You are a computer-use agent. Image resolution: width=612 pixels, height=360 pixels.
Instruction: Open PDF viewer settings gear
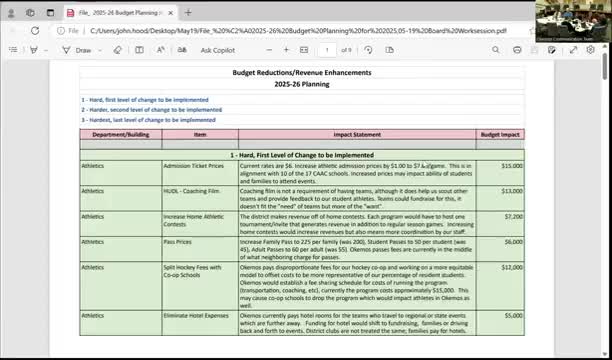point(591,50)
